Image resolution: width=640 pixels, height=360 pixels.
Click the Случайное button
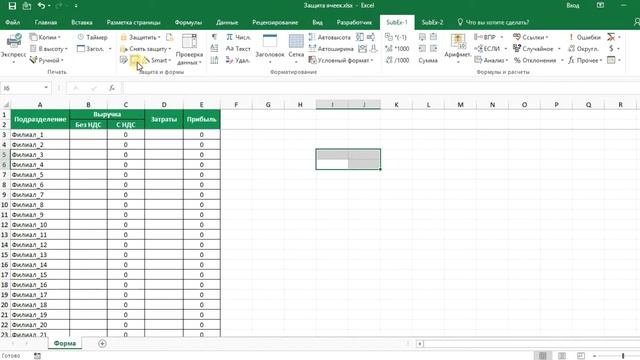pyautogui.click(x=533, y=49)
